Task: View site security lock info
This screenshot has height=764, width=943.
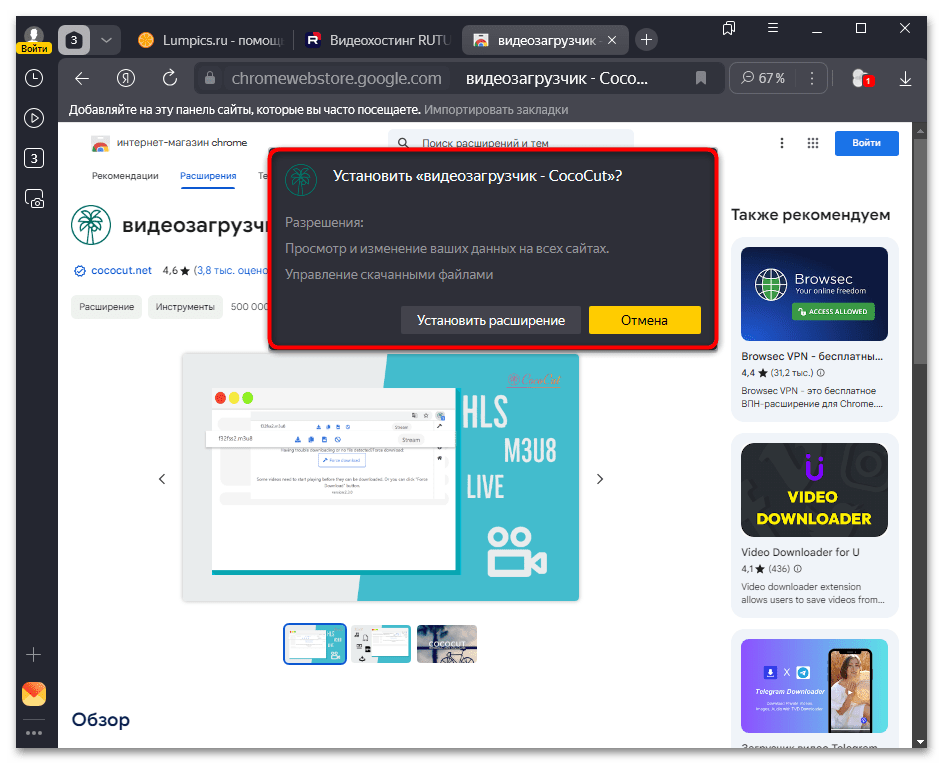Action: [x=210, y=78]
